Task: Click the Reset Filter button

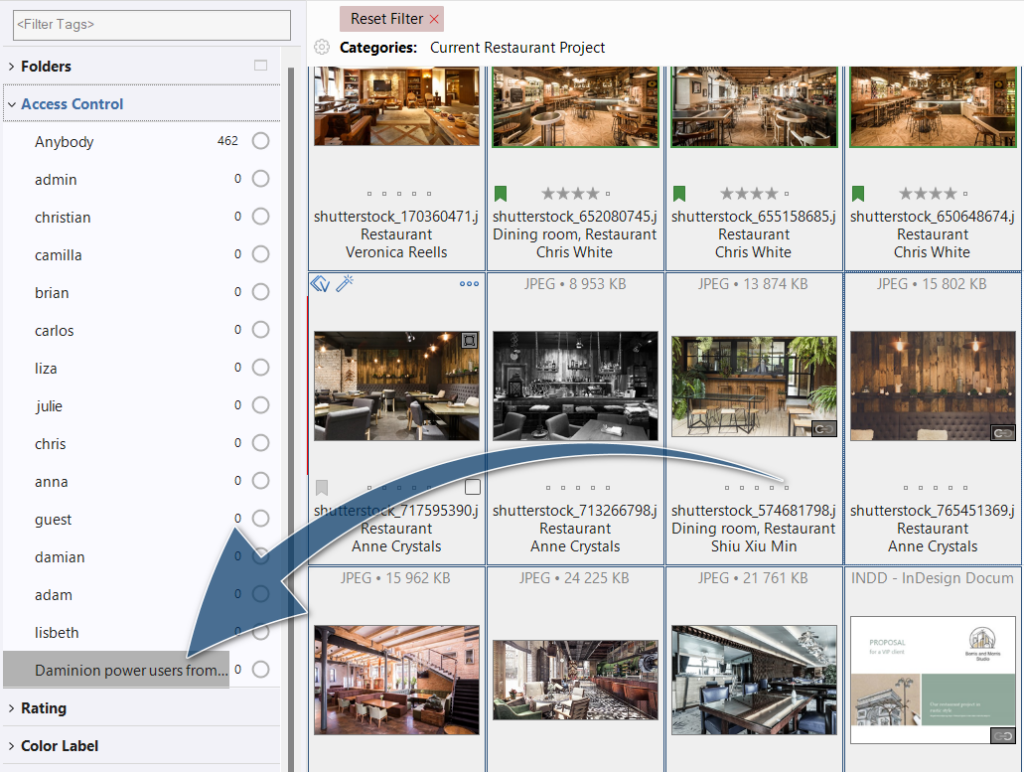Action: (x=386, y=19)
